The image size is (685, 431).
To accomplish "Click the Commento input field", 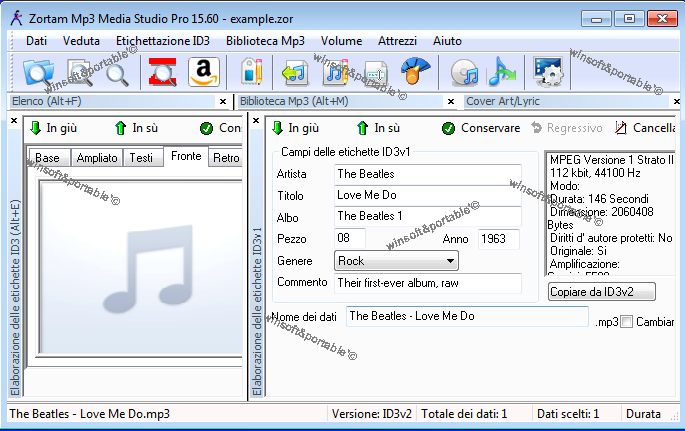I will pos(428,283).
